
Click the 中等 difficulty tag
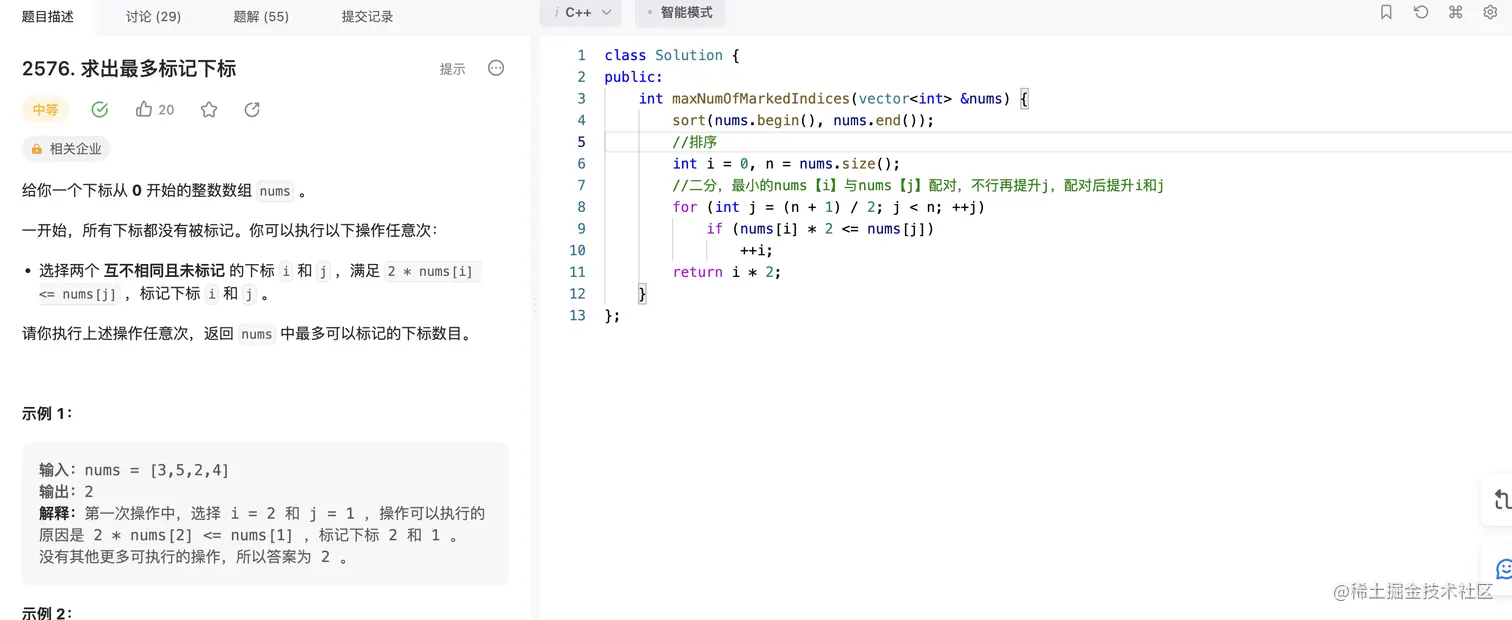pos(45,110)
